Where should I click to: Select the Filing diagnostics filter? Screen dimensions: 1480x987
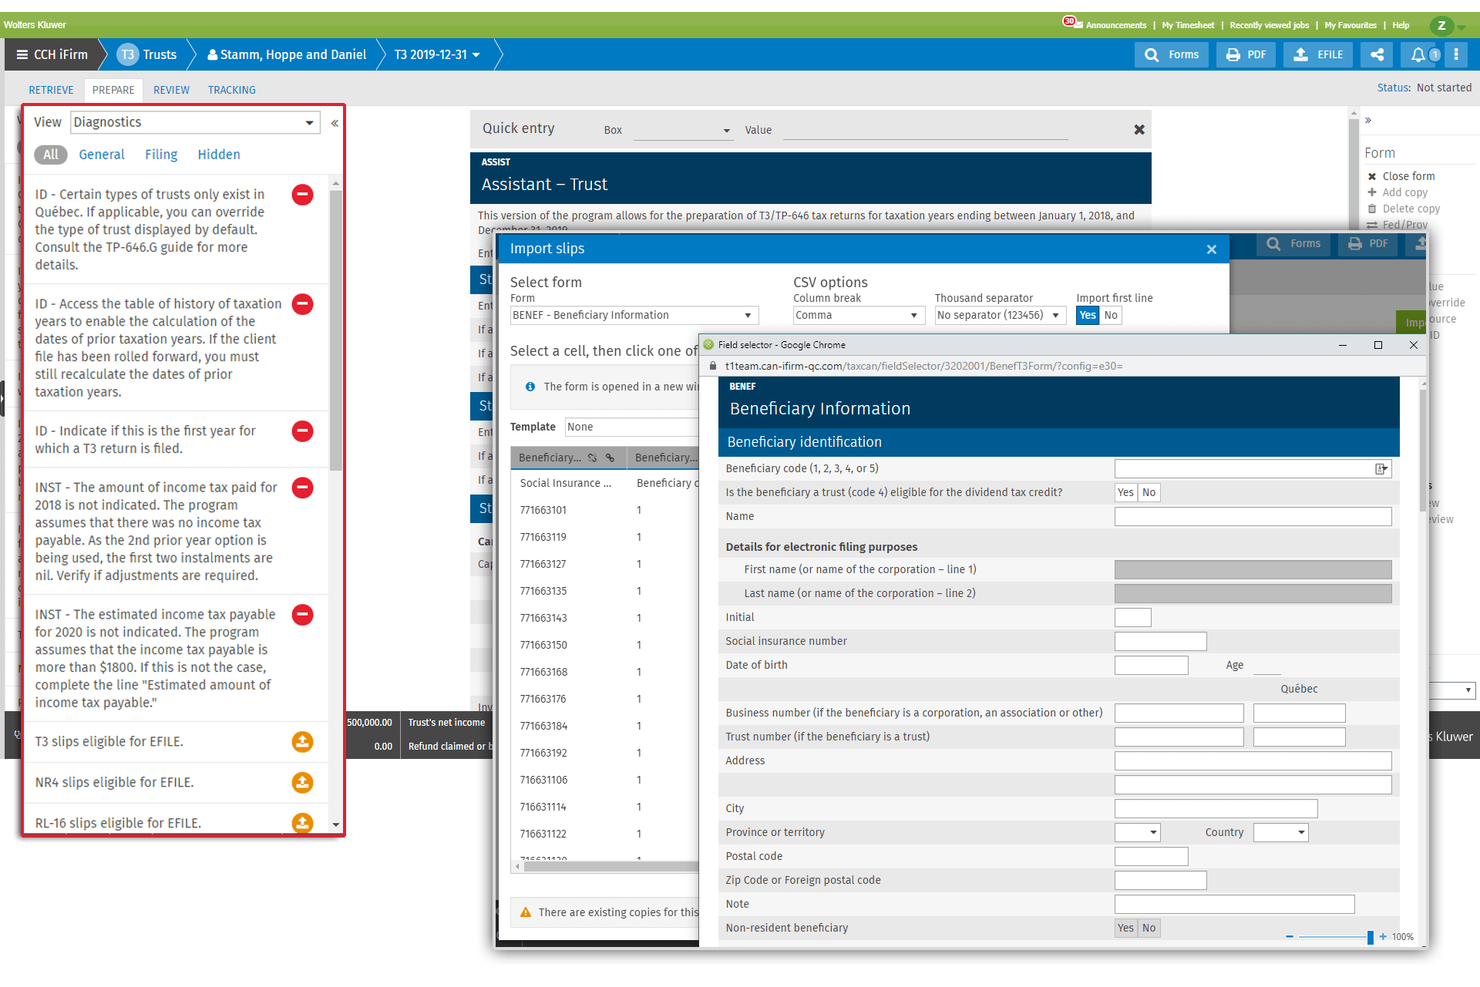point(161,155)
